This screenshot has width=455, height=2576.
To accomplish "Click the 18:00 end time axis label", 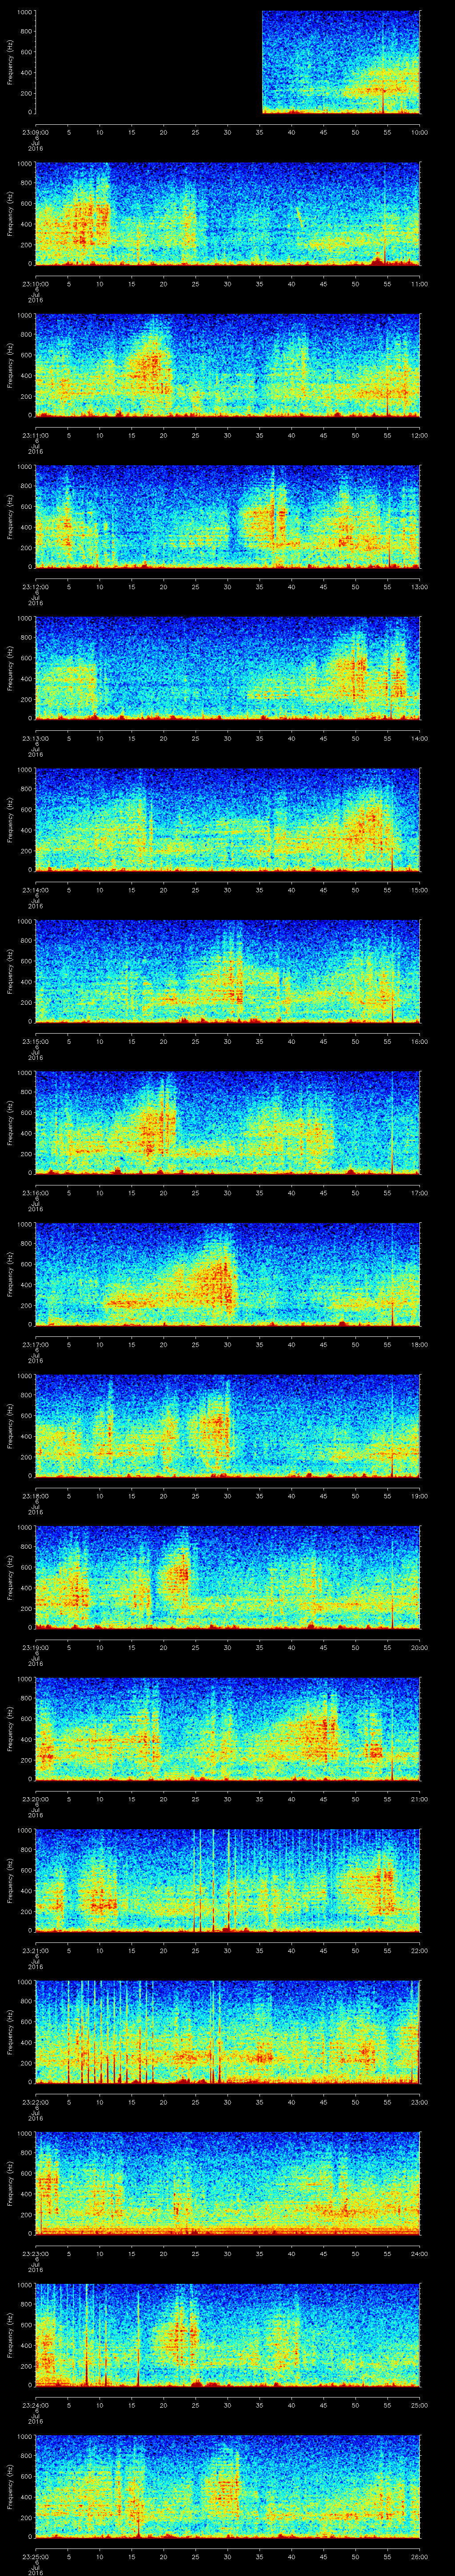I will (420, 1344).
